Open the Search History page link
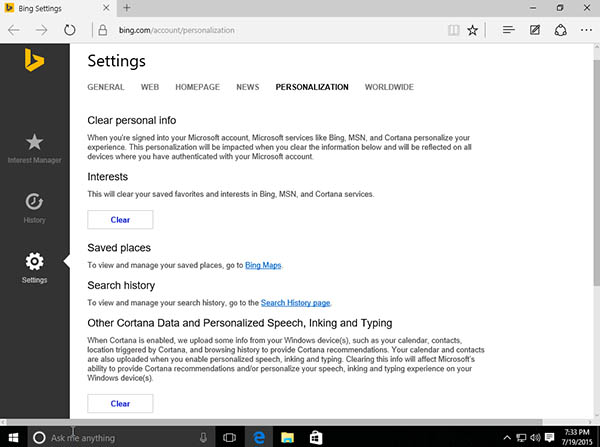 [295, 303]
